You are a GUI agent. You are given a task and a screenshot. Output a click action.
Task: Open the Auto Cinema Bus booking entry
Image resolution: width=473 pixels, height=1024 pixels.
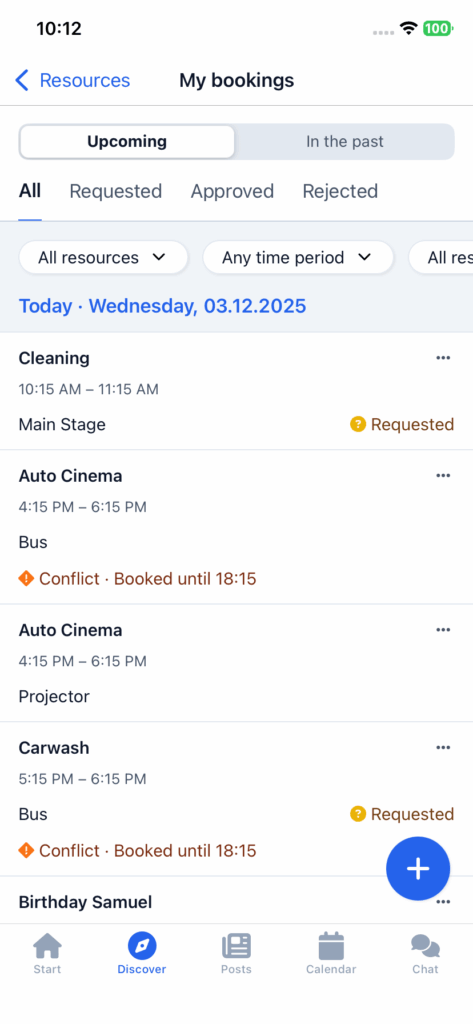236,527
